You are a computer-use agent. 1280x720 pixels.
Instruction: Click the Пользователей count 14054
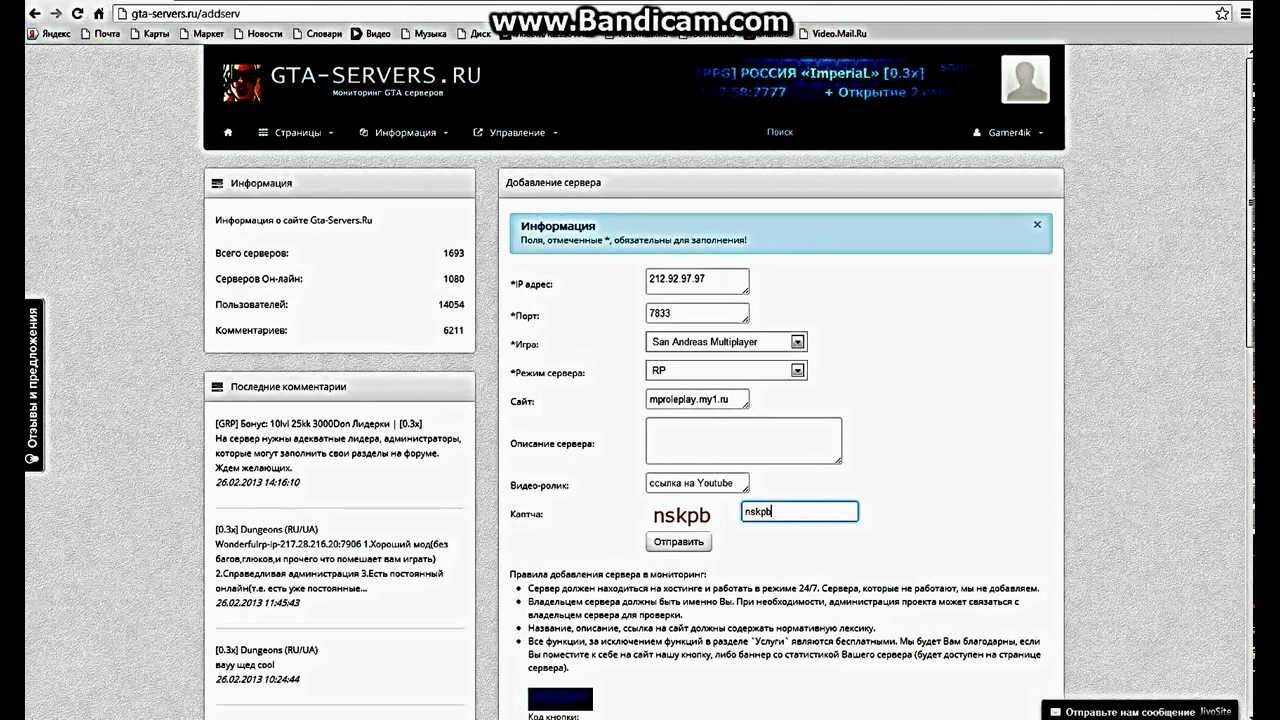click(451, 305)
